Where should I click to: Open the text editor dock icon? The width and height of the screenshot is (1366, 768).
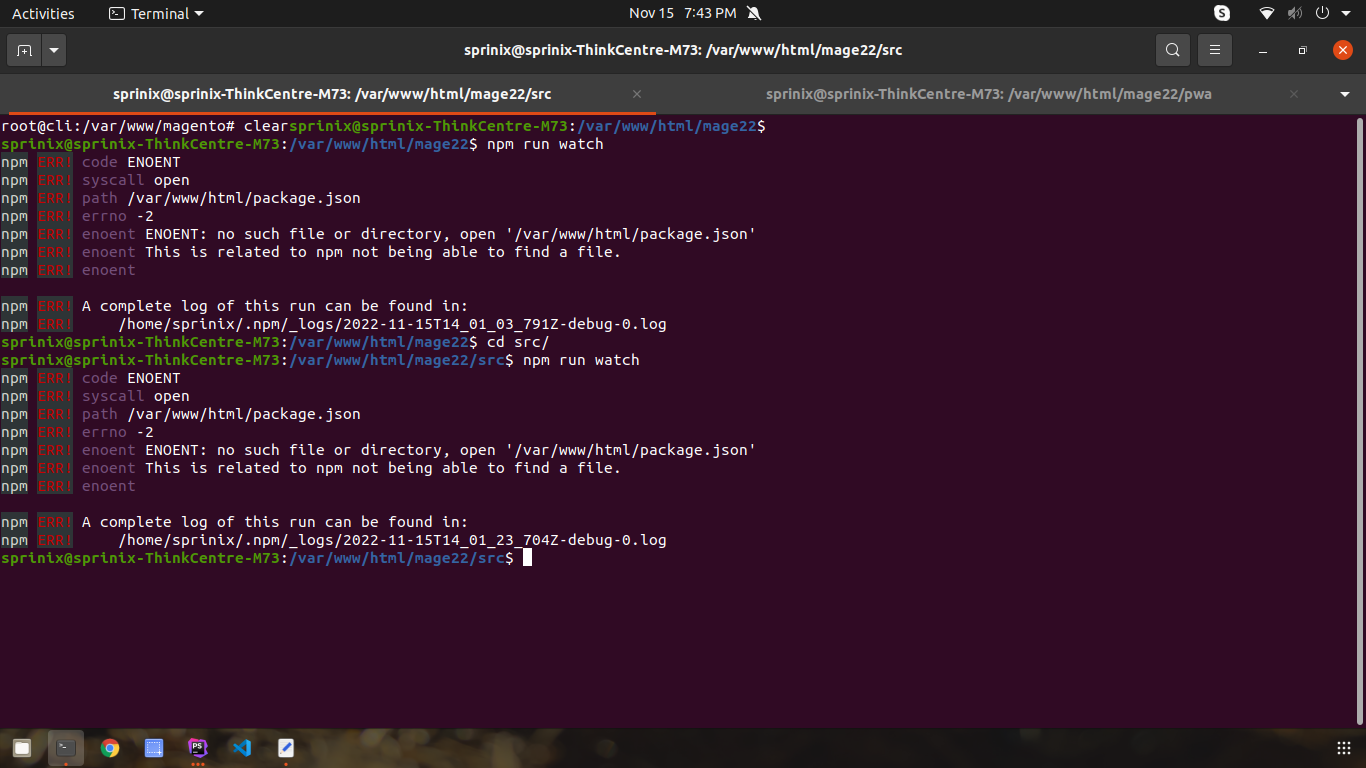285,747
